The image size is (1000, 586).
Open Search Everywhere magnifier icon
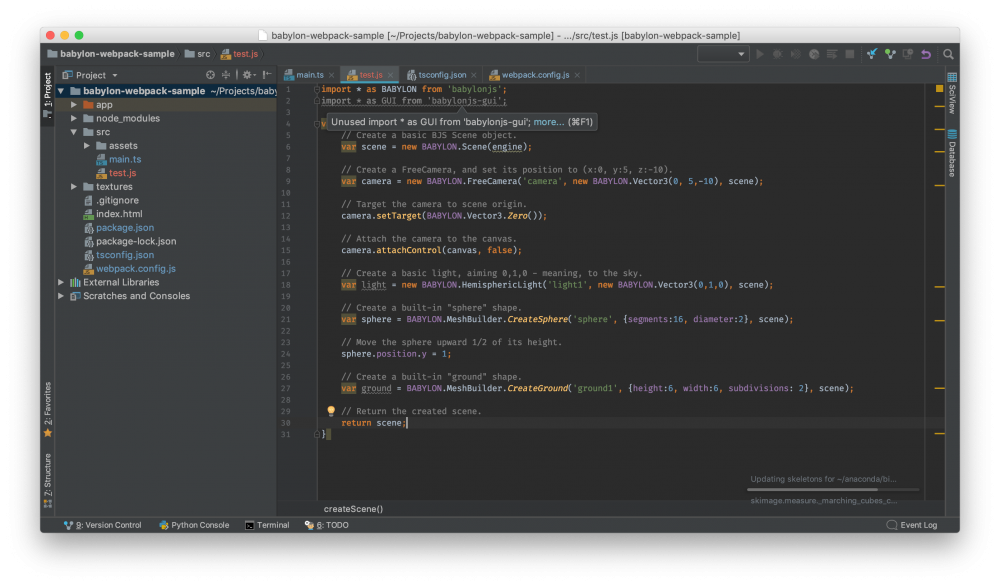click(x=948, y=54)
